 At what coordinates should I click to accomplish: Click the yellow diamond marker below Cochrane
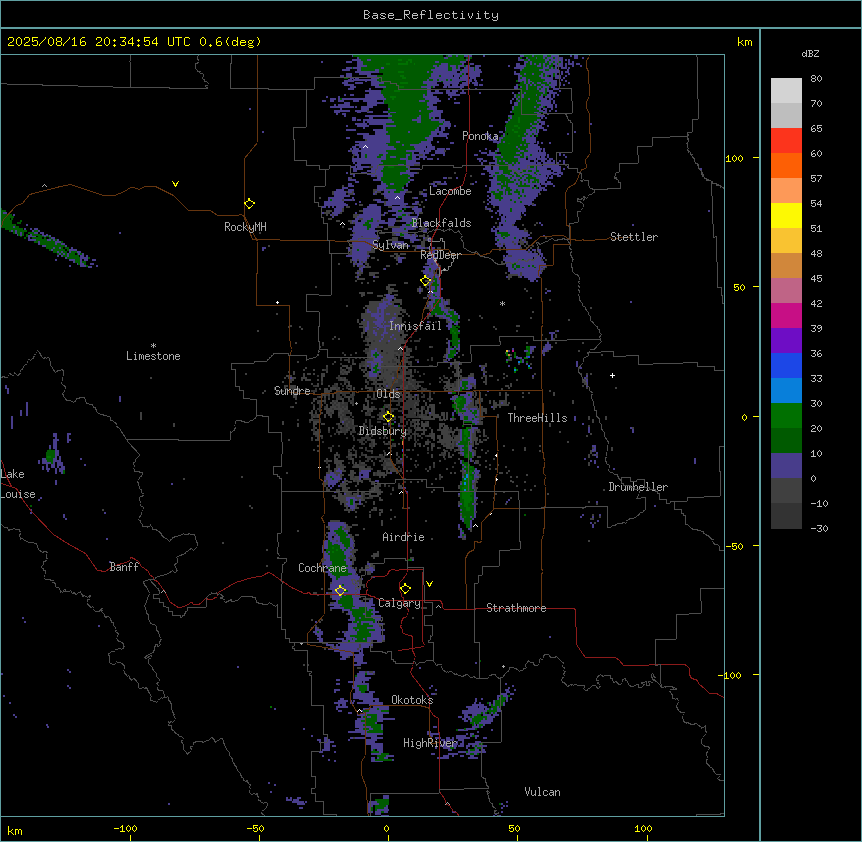tap(340, 590)
